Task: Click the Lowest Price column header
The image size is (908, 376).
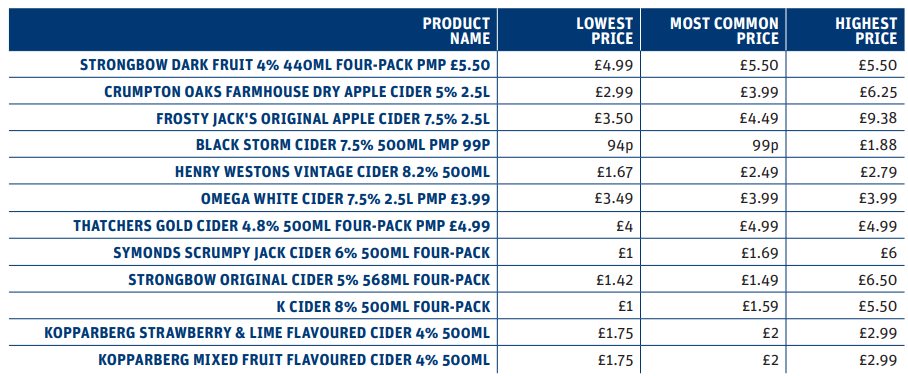Action: (x=606, y=31)
